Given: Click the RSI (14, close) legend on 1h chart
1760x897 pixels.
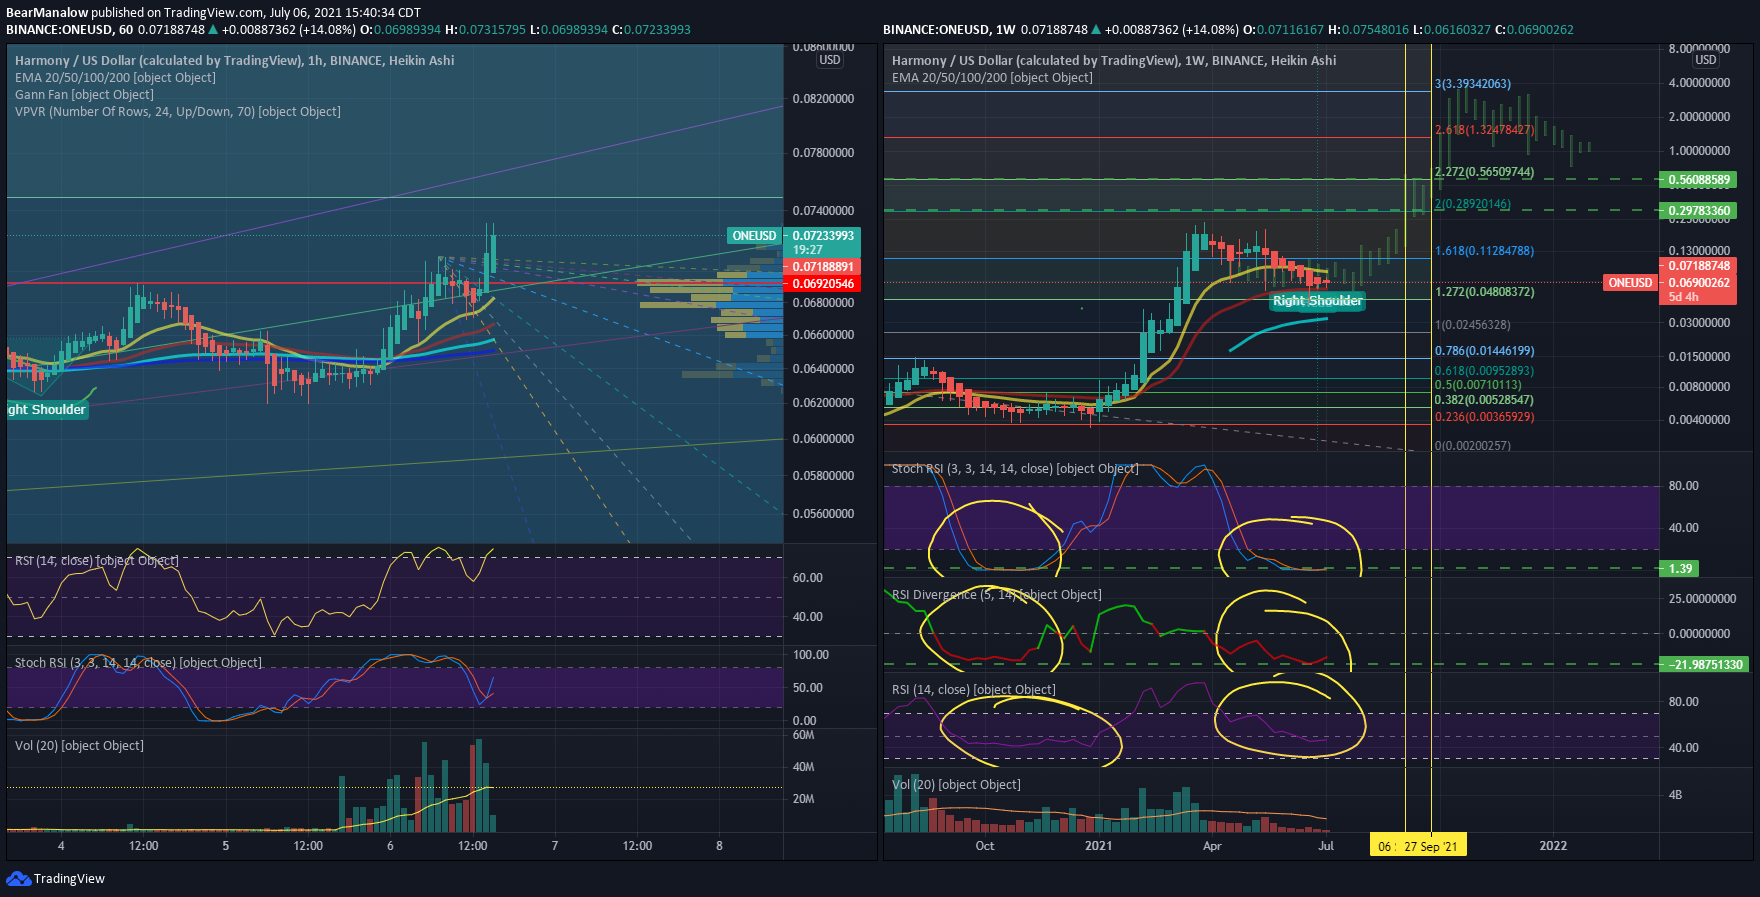Looking at the screenshot, I should click(97, 561).
